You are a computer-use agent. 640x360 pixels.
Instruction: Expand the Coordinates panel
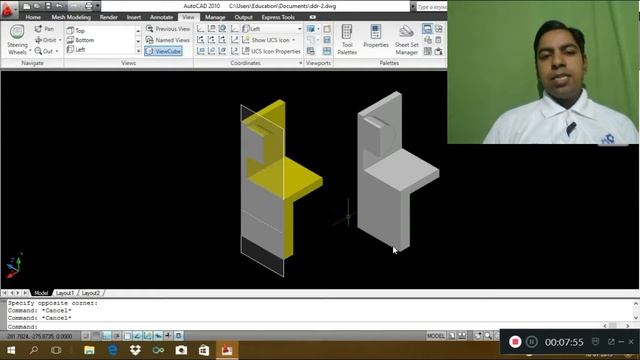click(x=300, y=63)
